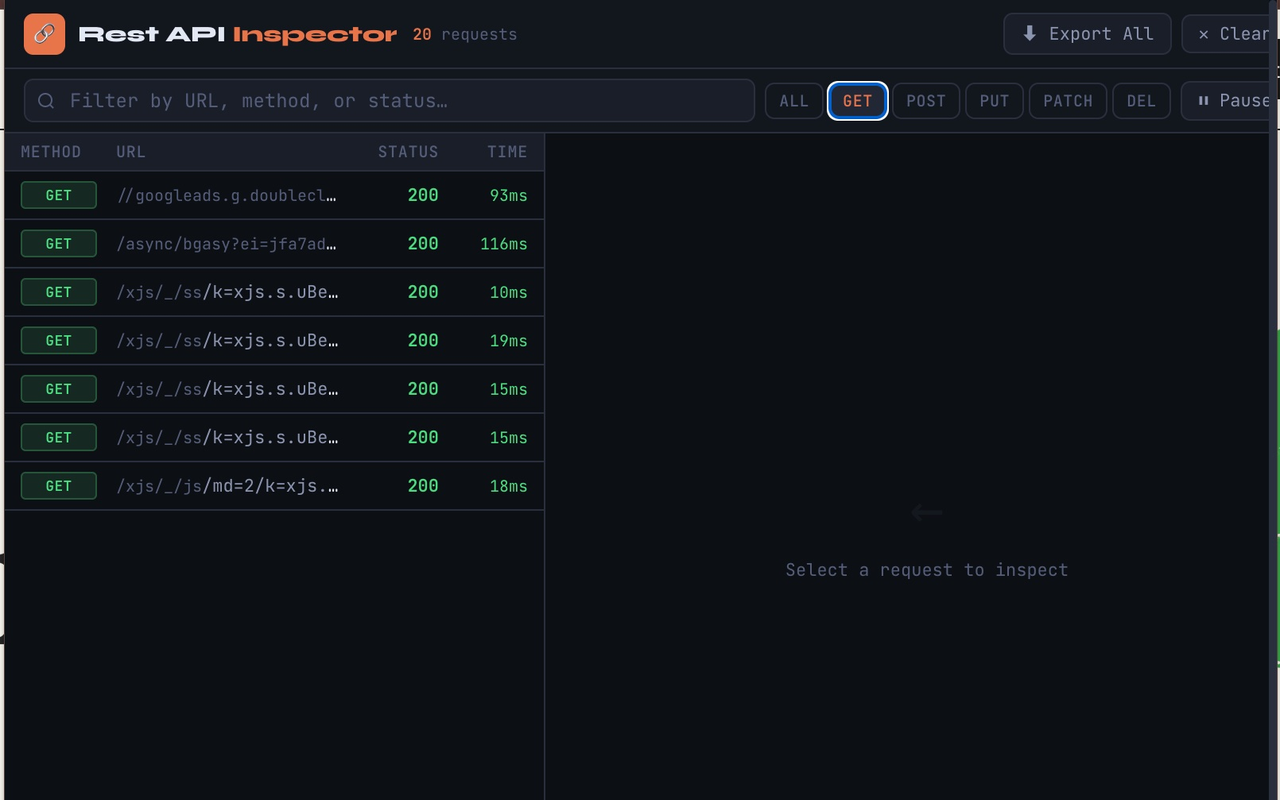The width and height of the screenshot is (1280, 800).
Task: Click status 200 in the 10ms row
Action: click(x=423, y=292)
